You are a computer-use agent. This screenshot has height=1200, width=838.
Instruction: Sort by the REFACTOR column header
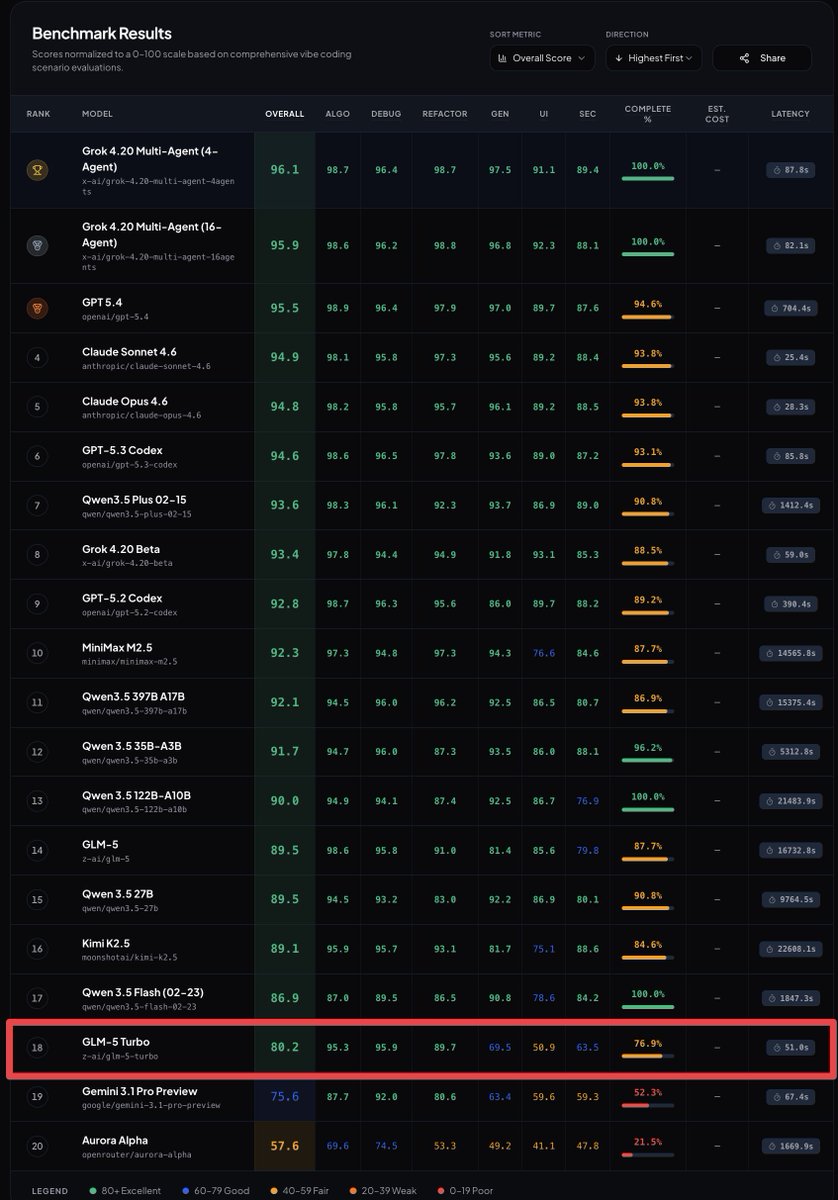(445, 114)
